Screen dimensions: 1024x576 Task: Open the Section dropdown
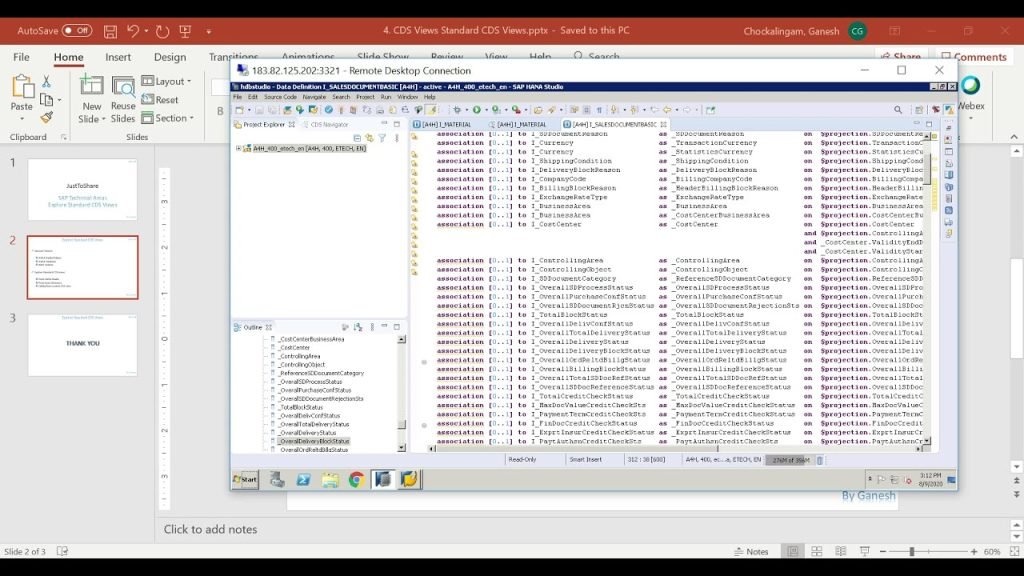pos(167,118)
